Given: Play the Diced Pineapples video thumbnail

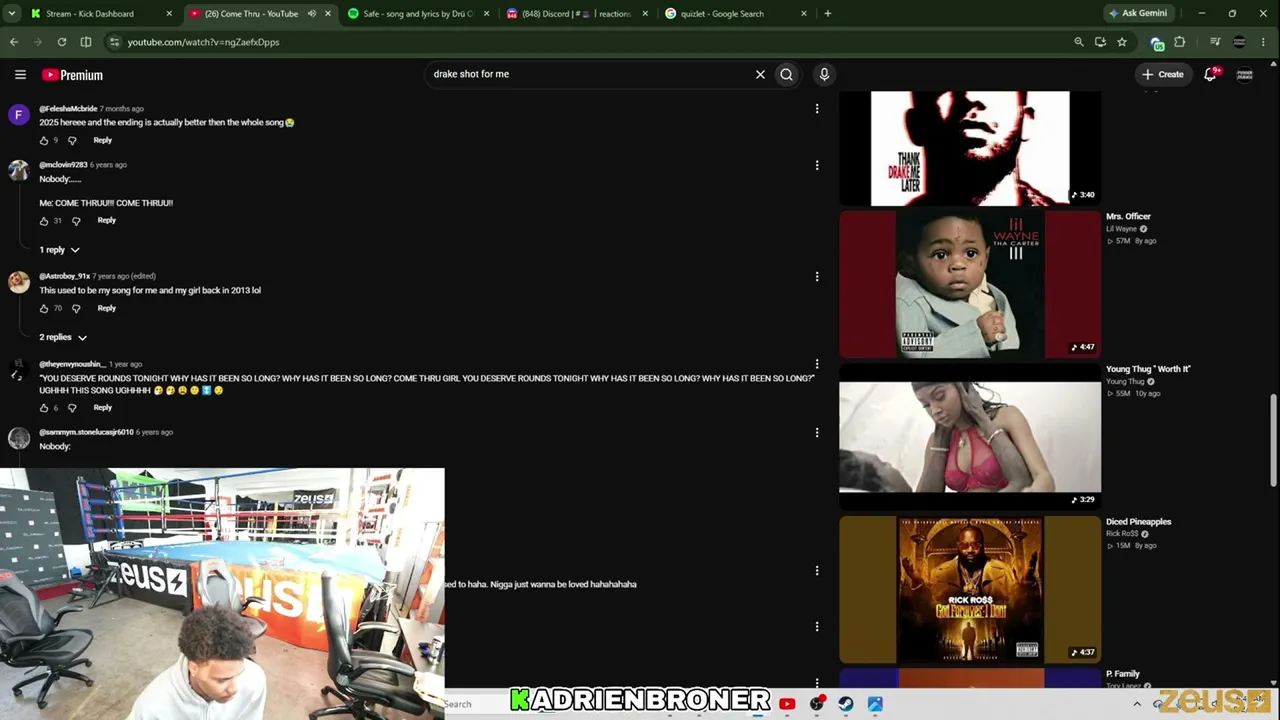Looking at the screenshot, I should 970,590.
